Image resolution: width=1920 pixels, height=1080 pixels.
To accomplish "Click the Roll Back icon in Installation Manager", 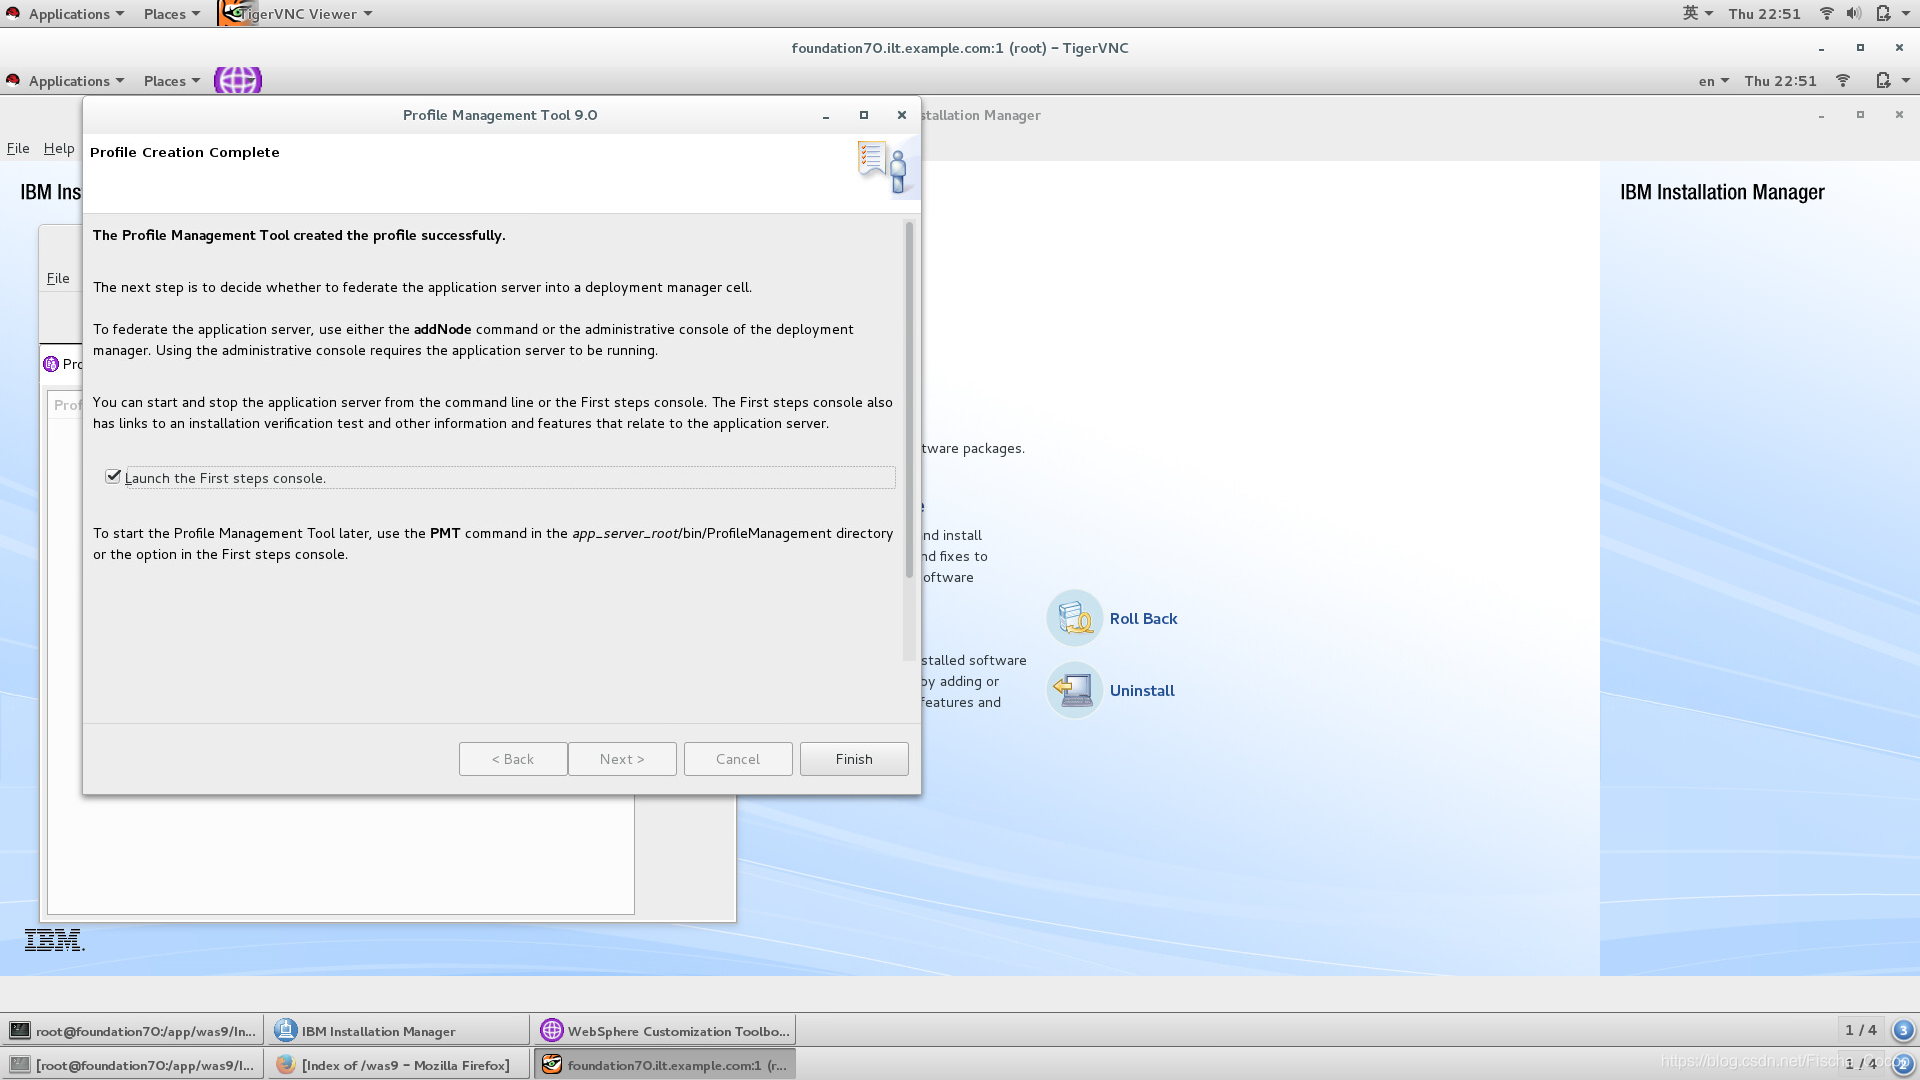I will [x=1074, y=618].
